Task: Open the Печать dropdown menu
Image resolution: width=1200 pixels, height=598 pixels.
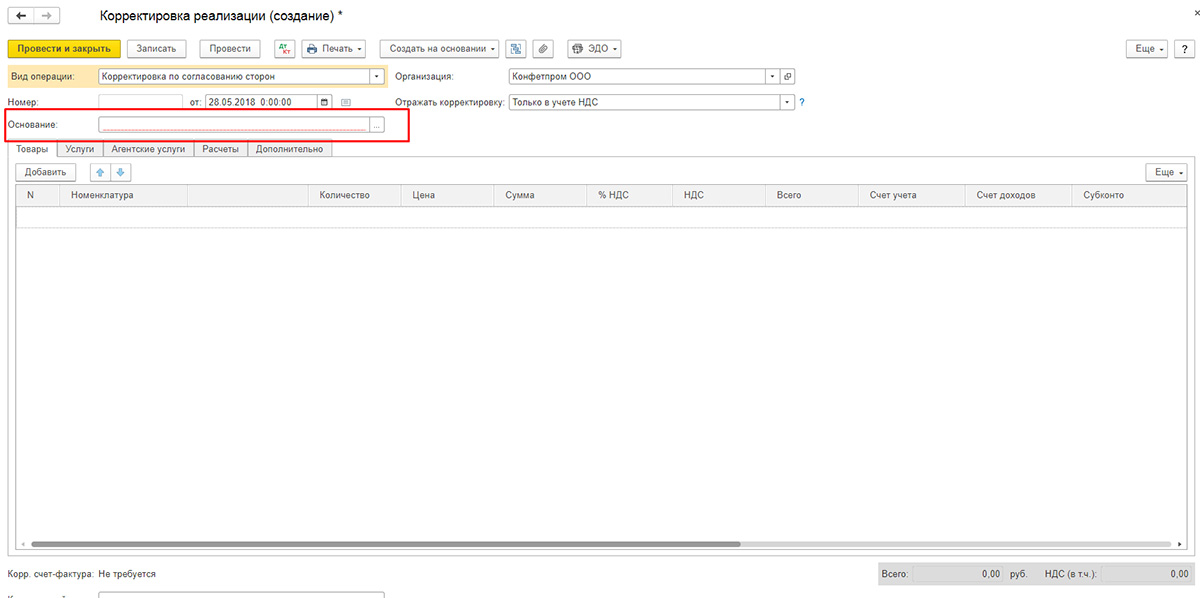Action: coord(334,48)
